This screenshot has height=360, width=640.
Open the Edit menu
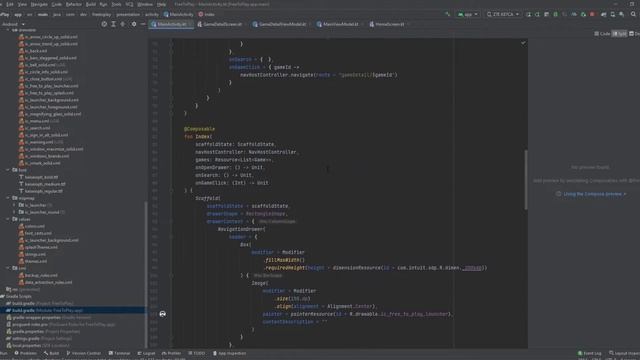point(9,4)
